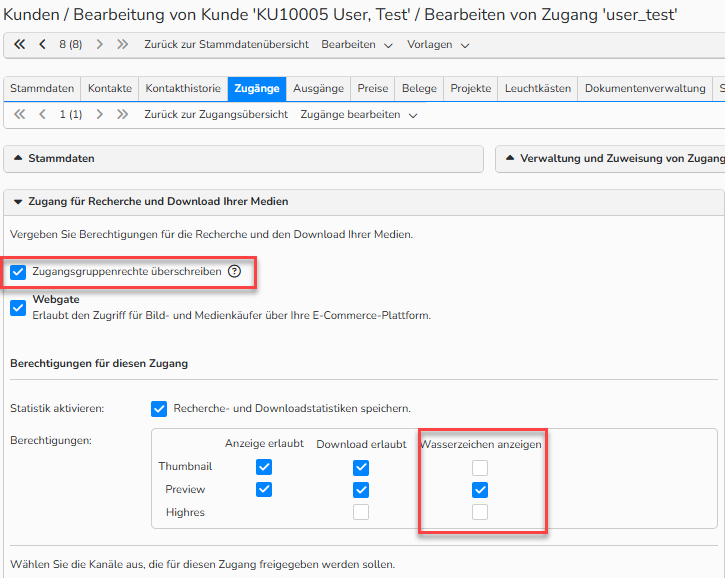This screenshot has width=725, height=578.
Task: Click the Thumbnail row label
Action: click(185, 466)
